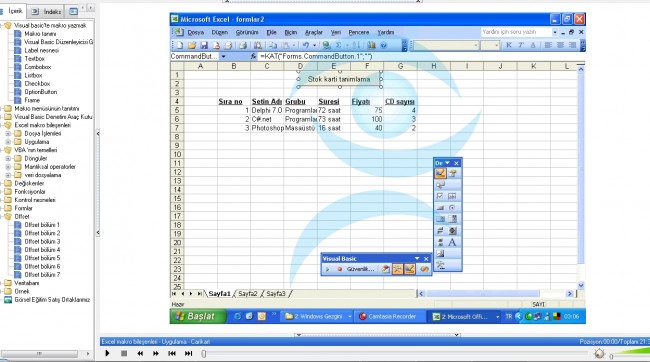Open the Araçlar menu
650x362 pixels.
(314, 32)
